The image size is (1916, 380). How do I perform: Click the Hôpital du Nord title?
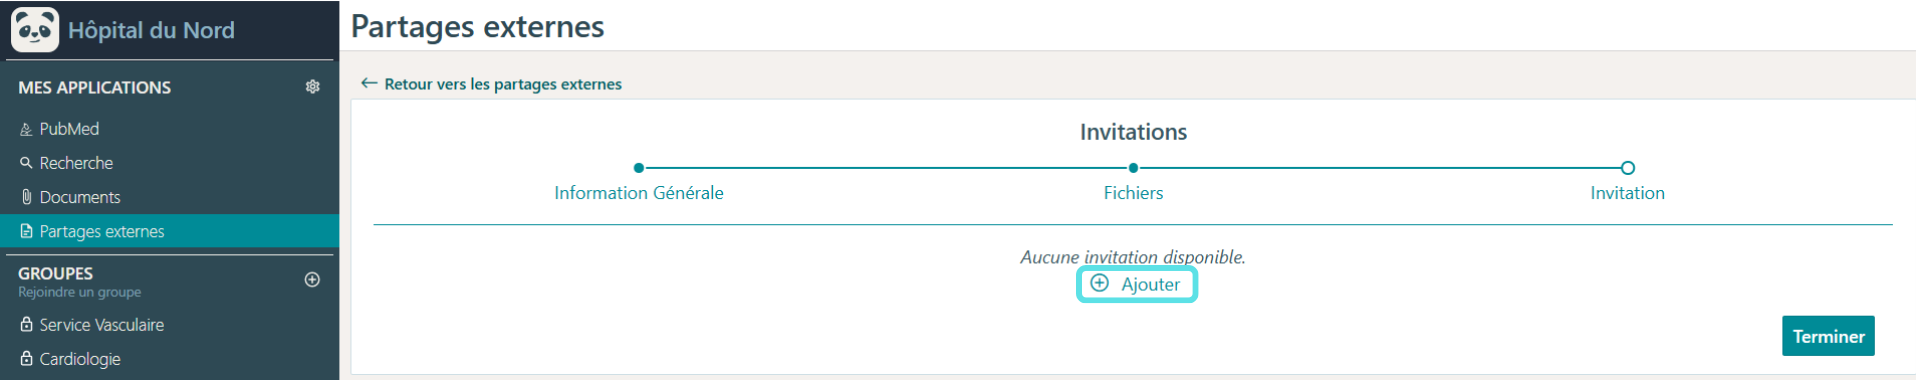point(151,30)
